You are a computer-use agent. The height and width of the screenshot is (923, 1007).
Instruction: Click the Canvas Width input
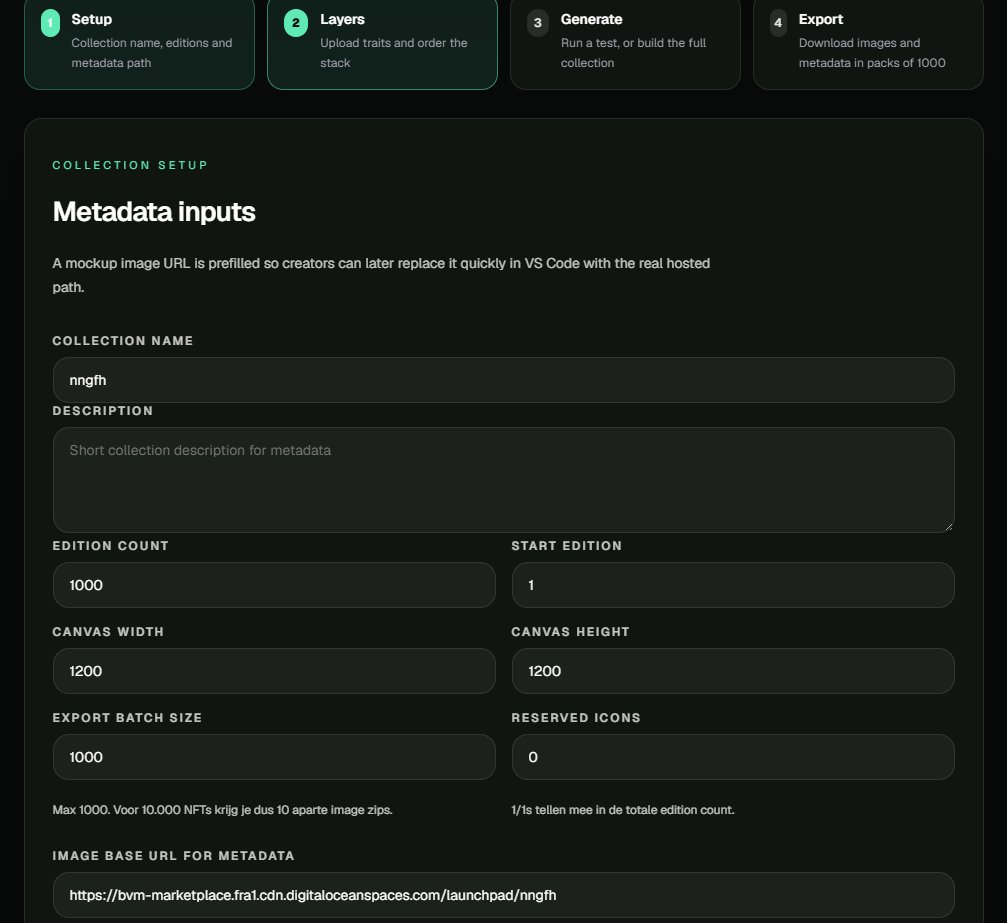coord(274,671)
